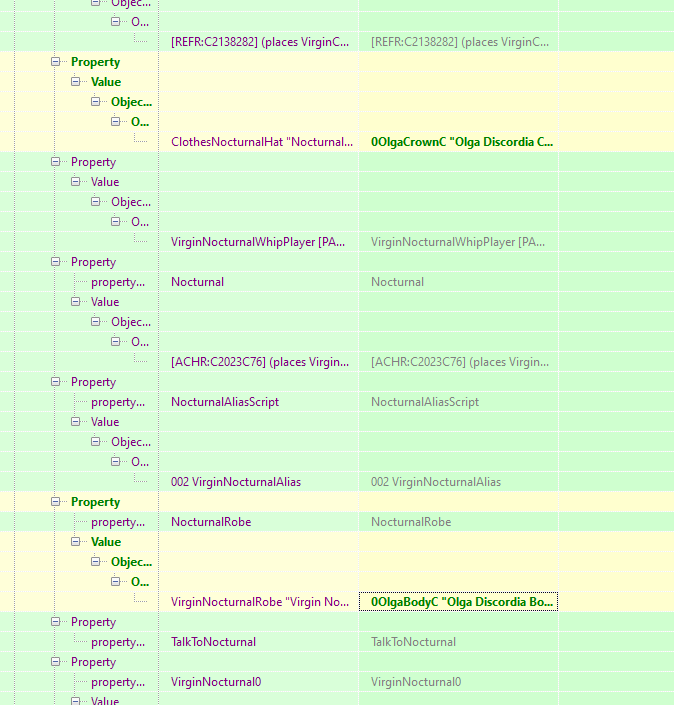The width and height of the screenshot is (674, 705).
Task: Select the gray NocturnalAliasScript cell
Action: [x=458, y=402]
